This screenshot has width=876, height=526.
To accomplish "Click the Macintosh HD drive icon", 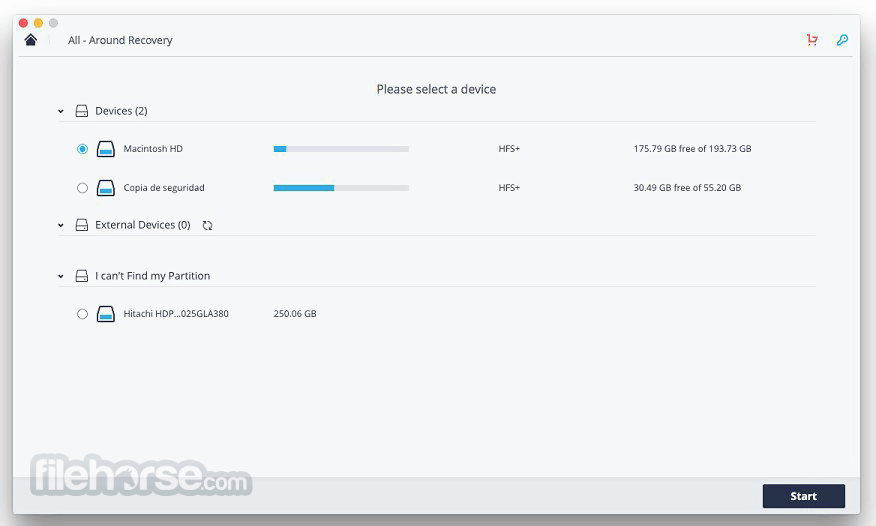I will (x=106, y=149).
